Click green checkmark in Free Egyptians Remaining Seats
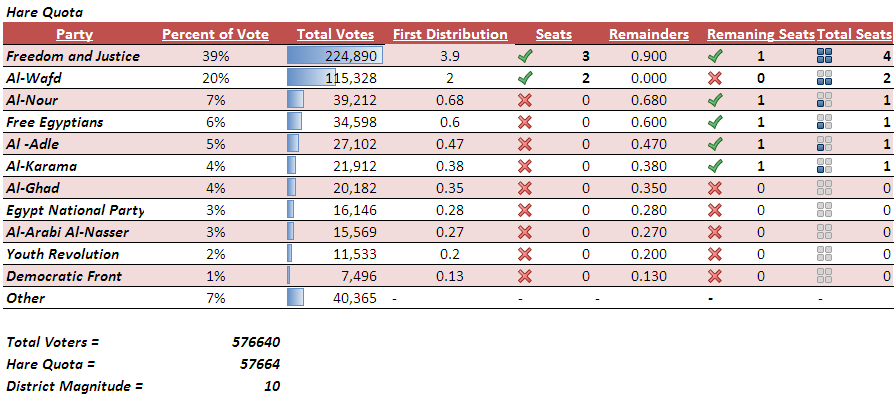The height and width of the screenshot is (405, 895). 715,122
